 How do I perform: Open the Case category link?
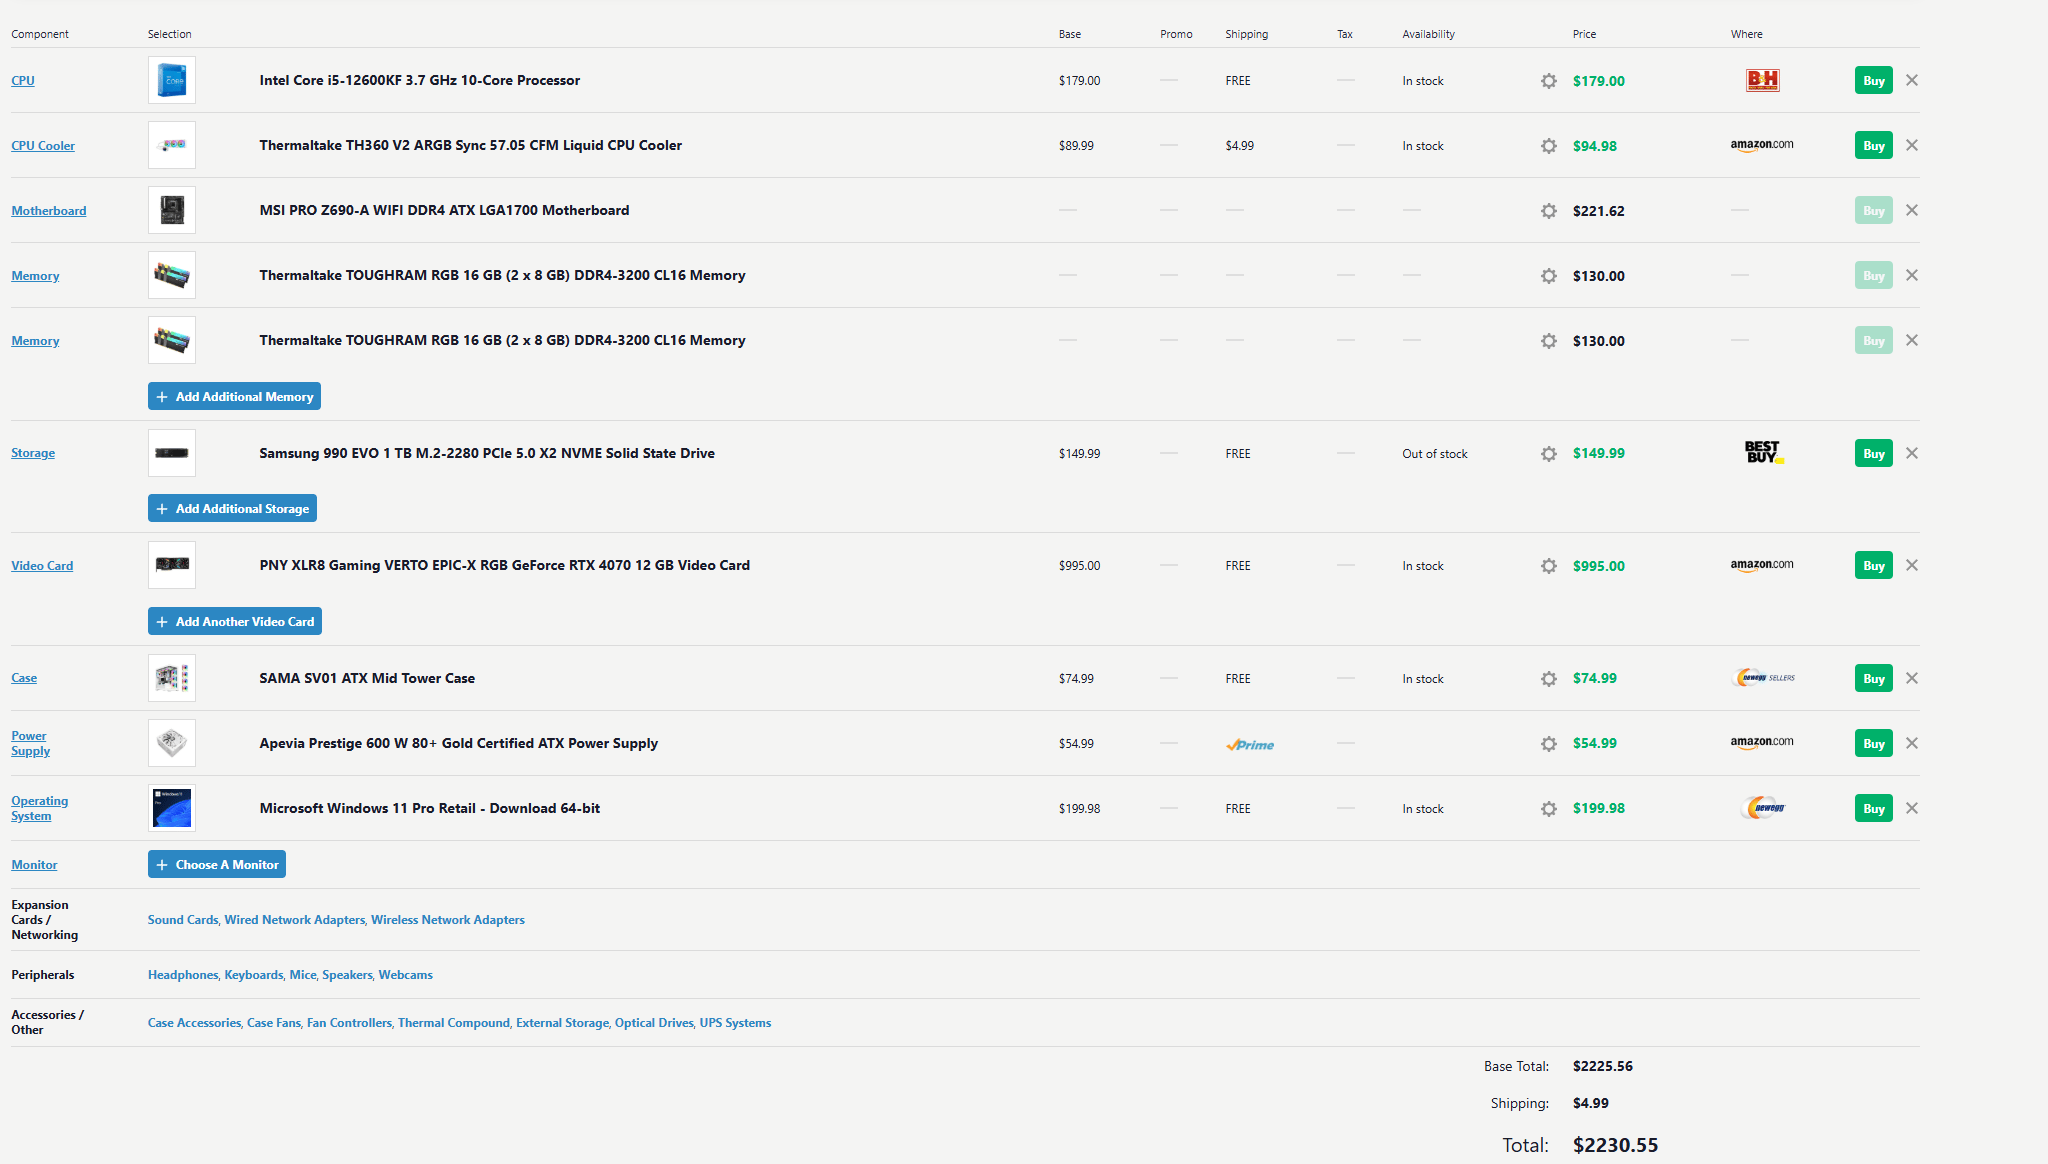click(x=24, y=678)
